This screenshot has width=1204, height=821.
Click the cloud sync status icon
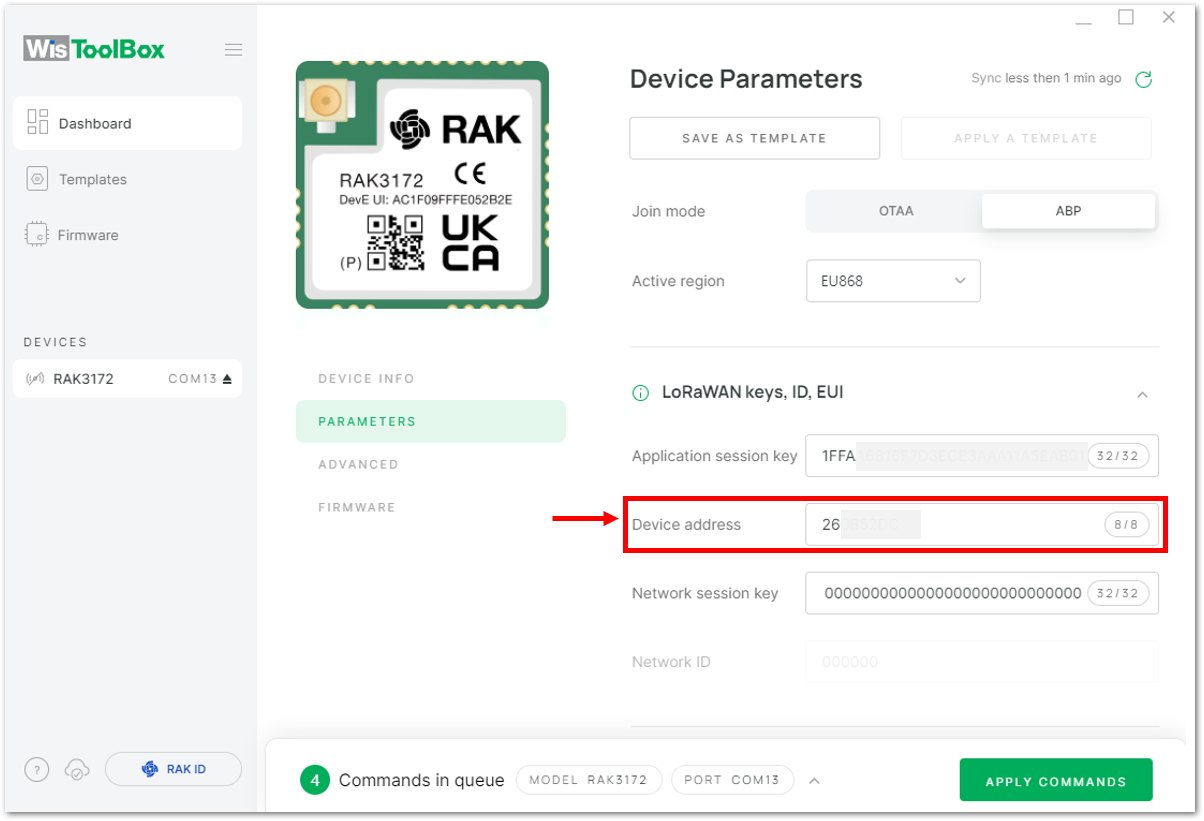(x=77, y=769)
